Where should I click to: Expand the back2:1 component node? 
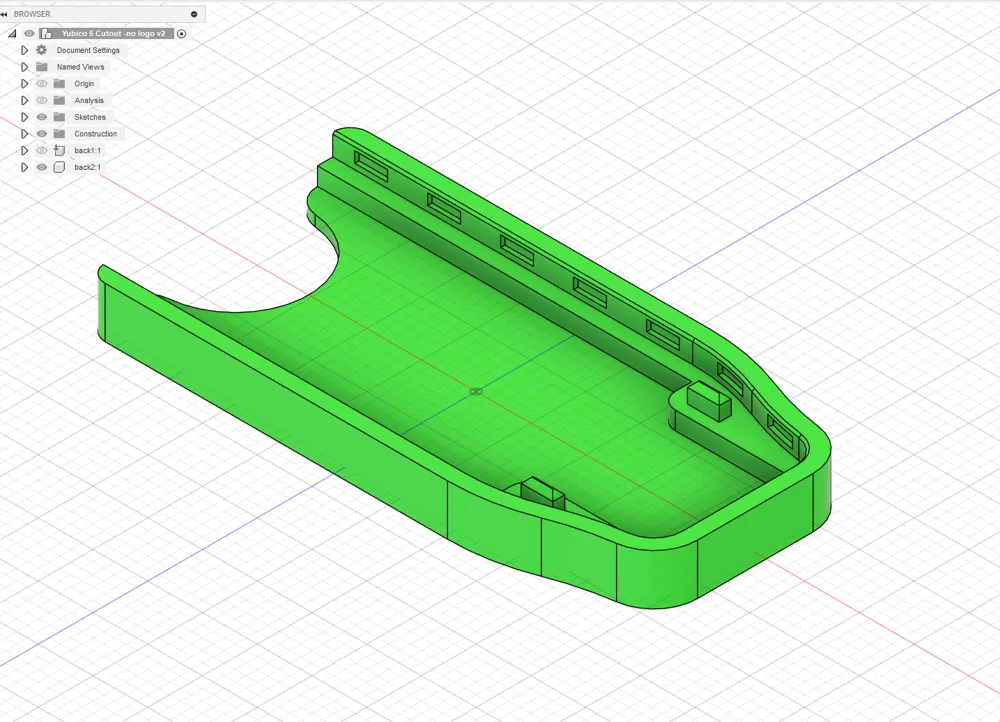tap(24, 167)
